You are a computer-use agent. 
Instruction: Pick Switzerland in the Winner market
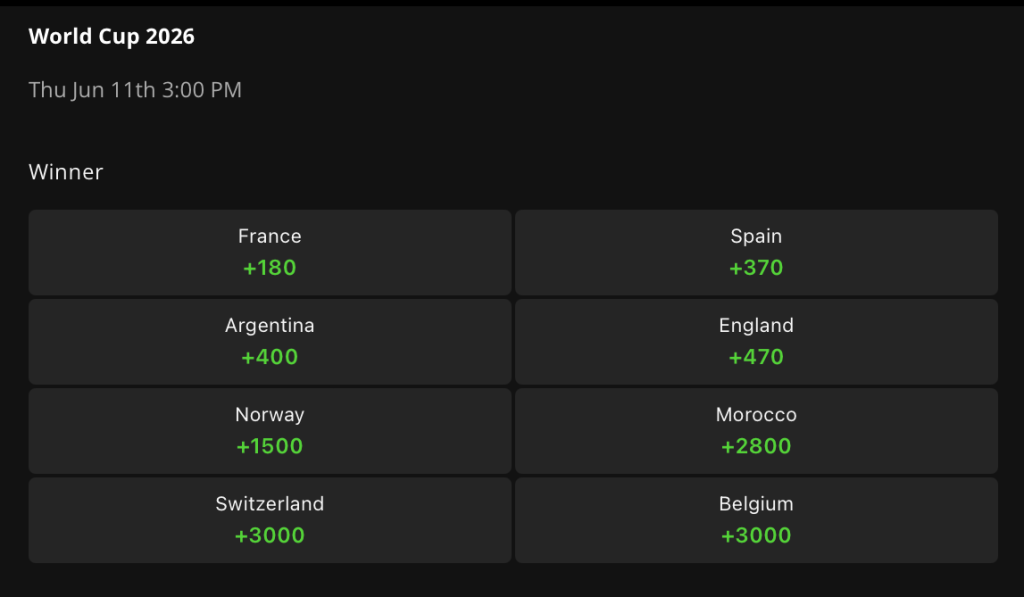(270, 520)
